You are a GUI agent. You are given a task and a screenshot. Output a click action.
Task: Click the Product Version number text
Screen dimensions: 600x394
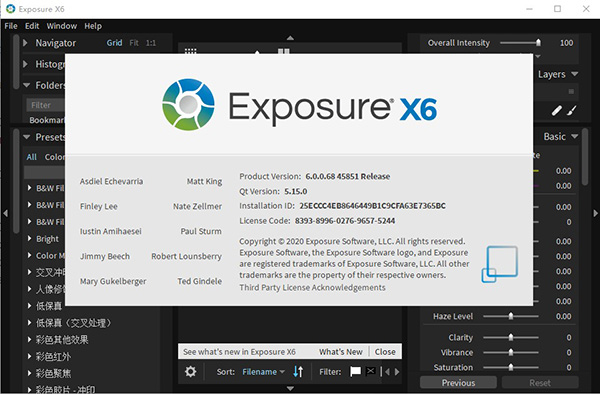click(x=347, y=176)
